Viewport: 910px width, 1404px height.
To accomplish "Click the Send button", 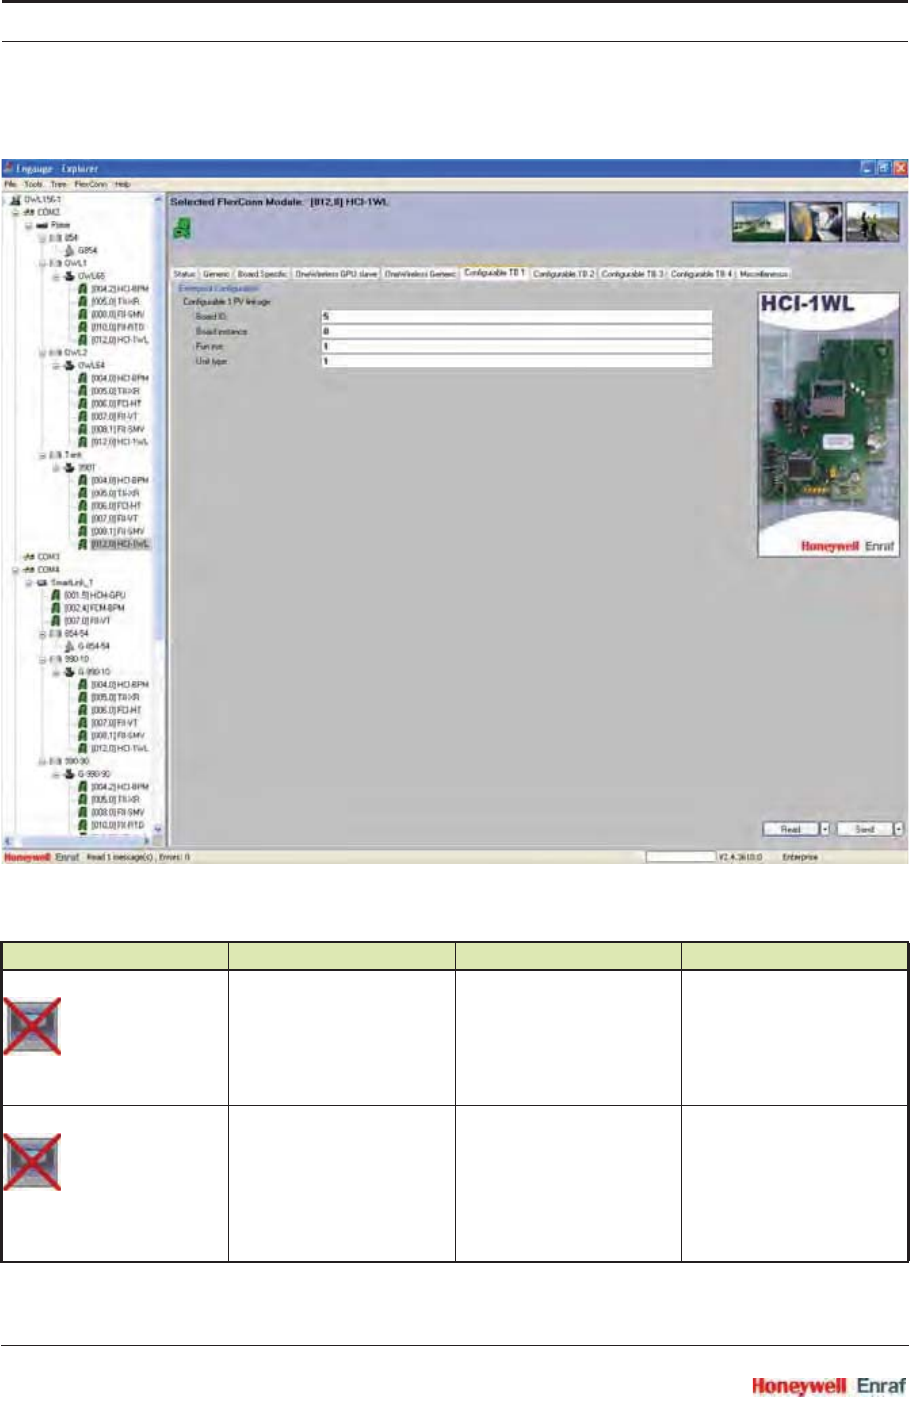I will 865,829.
